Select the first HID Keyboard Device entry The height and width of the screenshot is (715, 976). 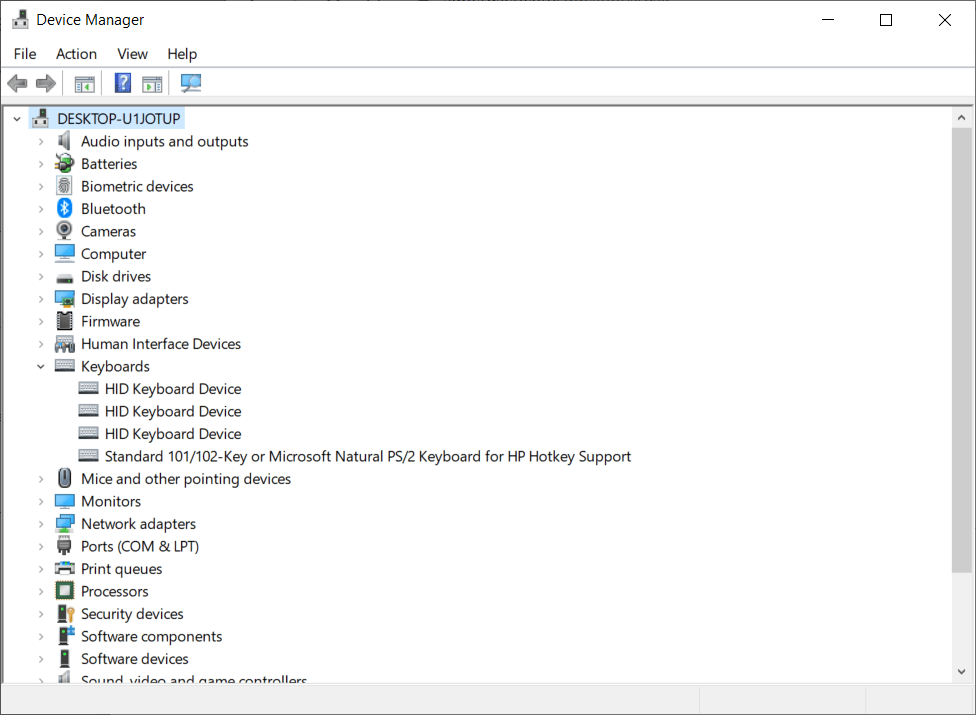point(173,389)
